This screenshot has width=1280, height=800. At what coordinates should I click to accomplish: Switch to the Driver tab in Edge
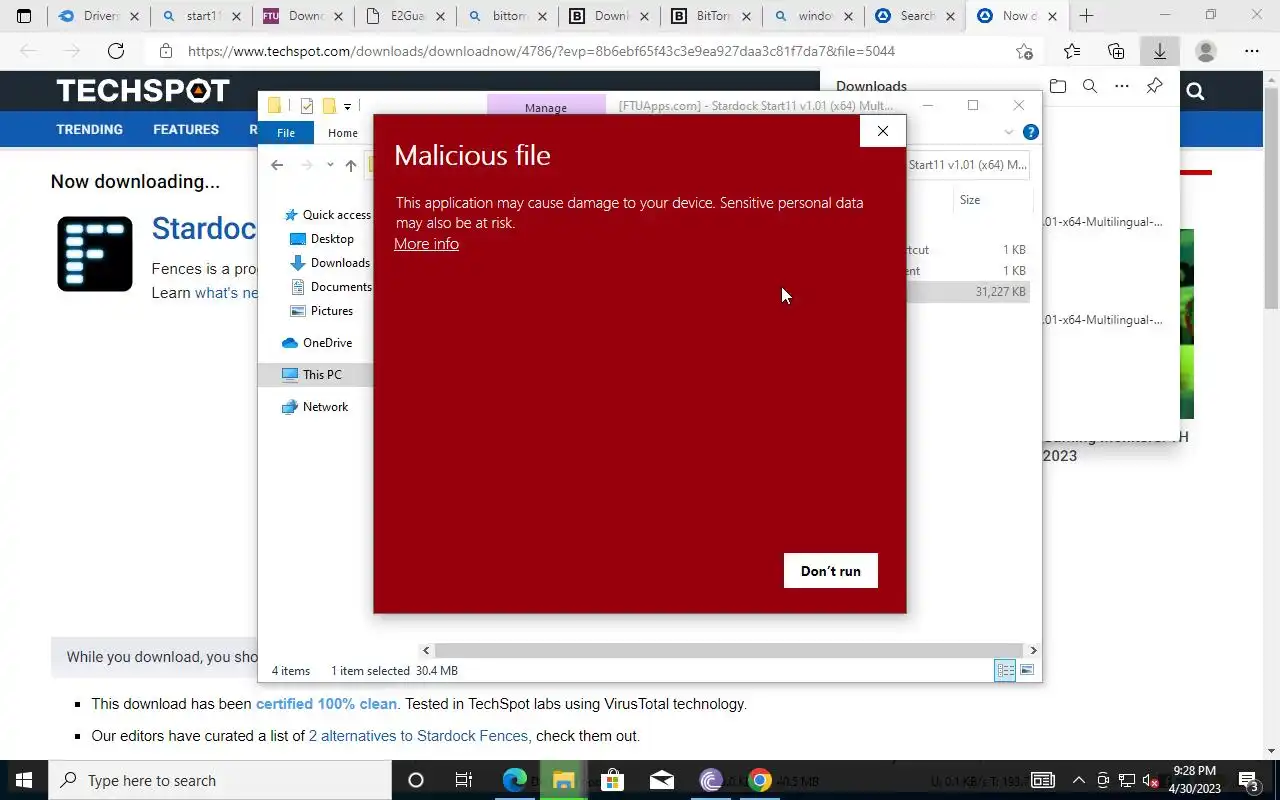[98, 16]
